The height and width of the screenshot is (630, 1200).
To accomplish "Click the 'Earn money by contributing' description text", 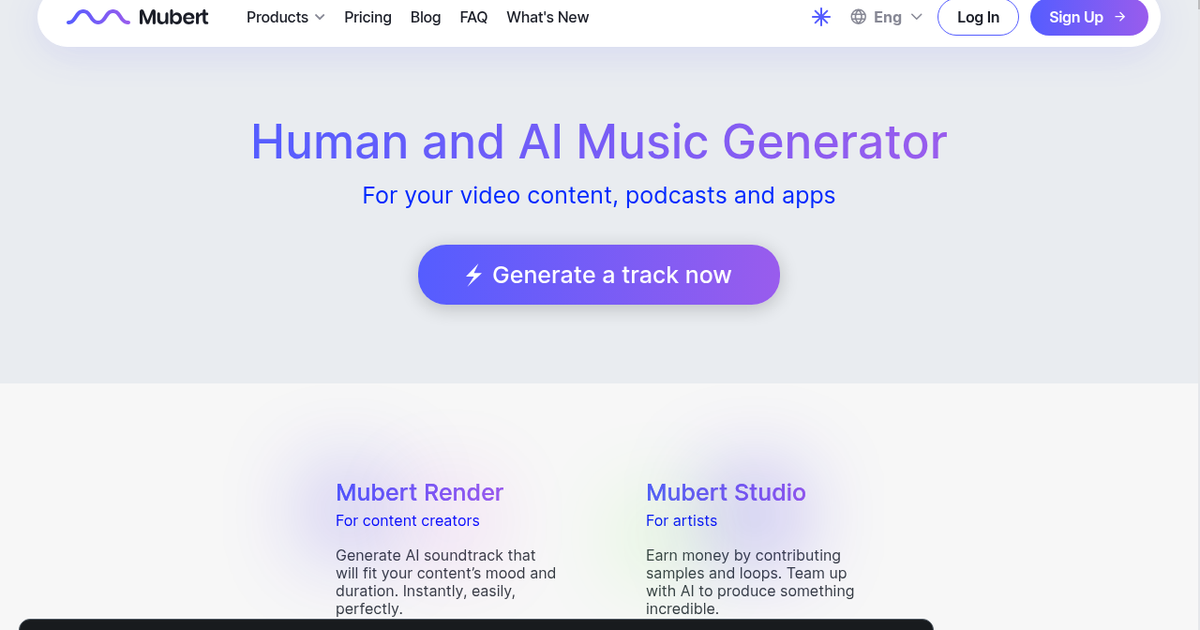I will (750, 582).
